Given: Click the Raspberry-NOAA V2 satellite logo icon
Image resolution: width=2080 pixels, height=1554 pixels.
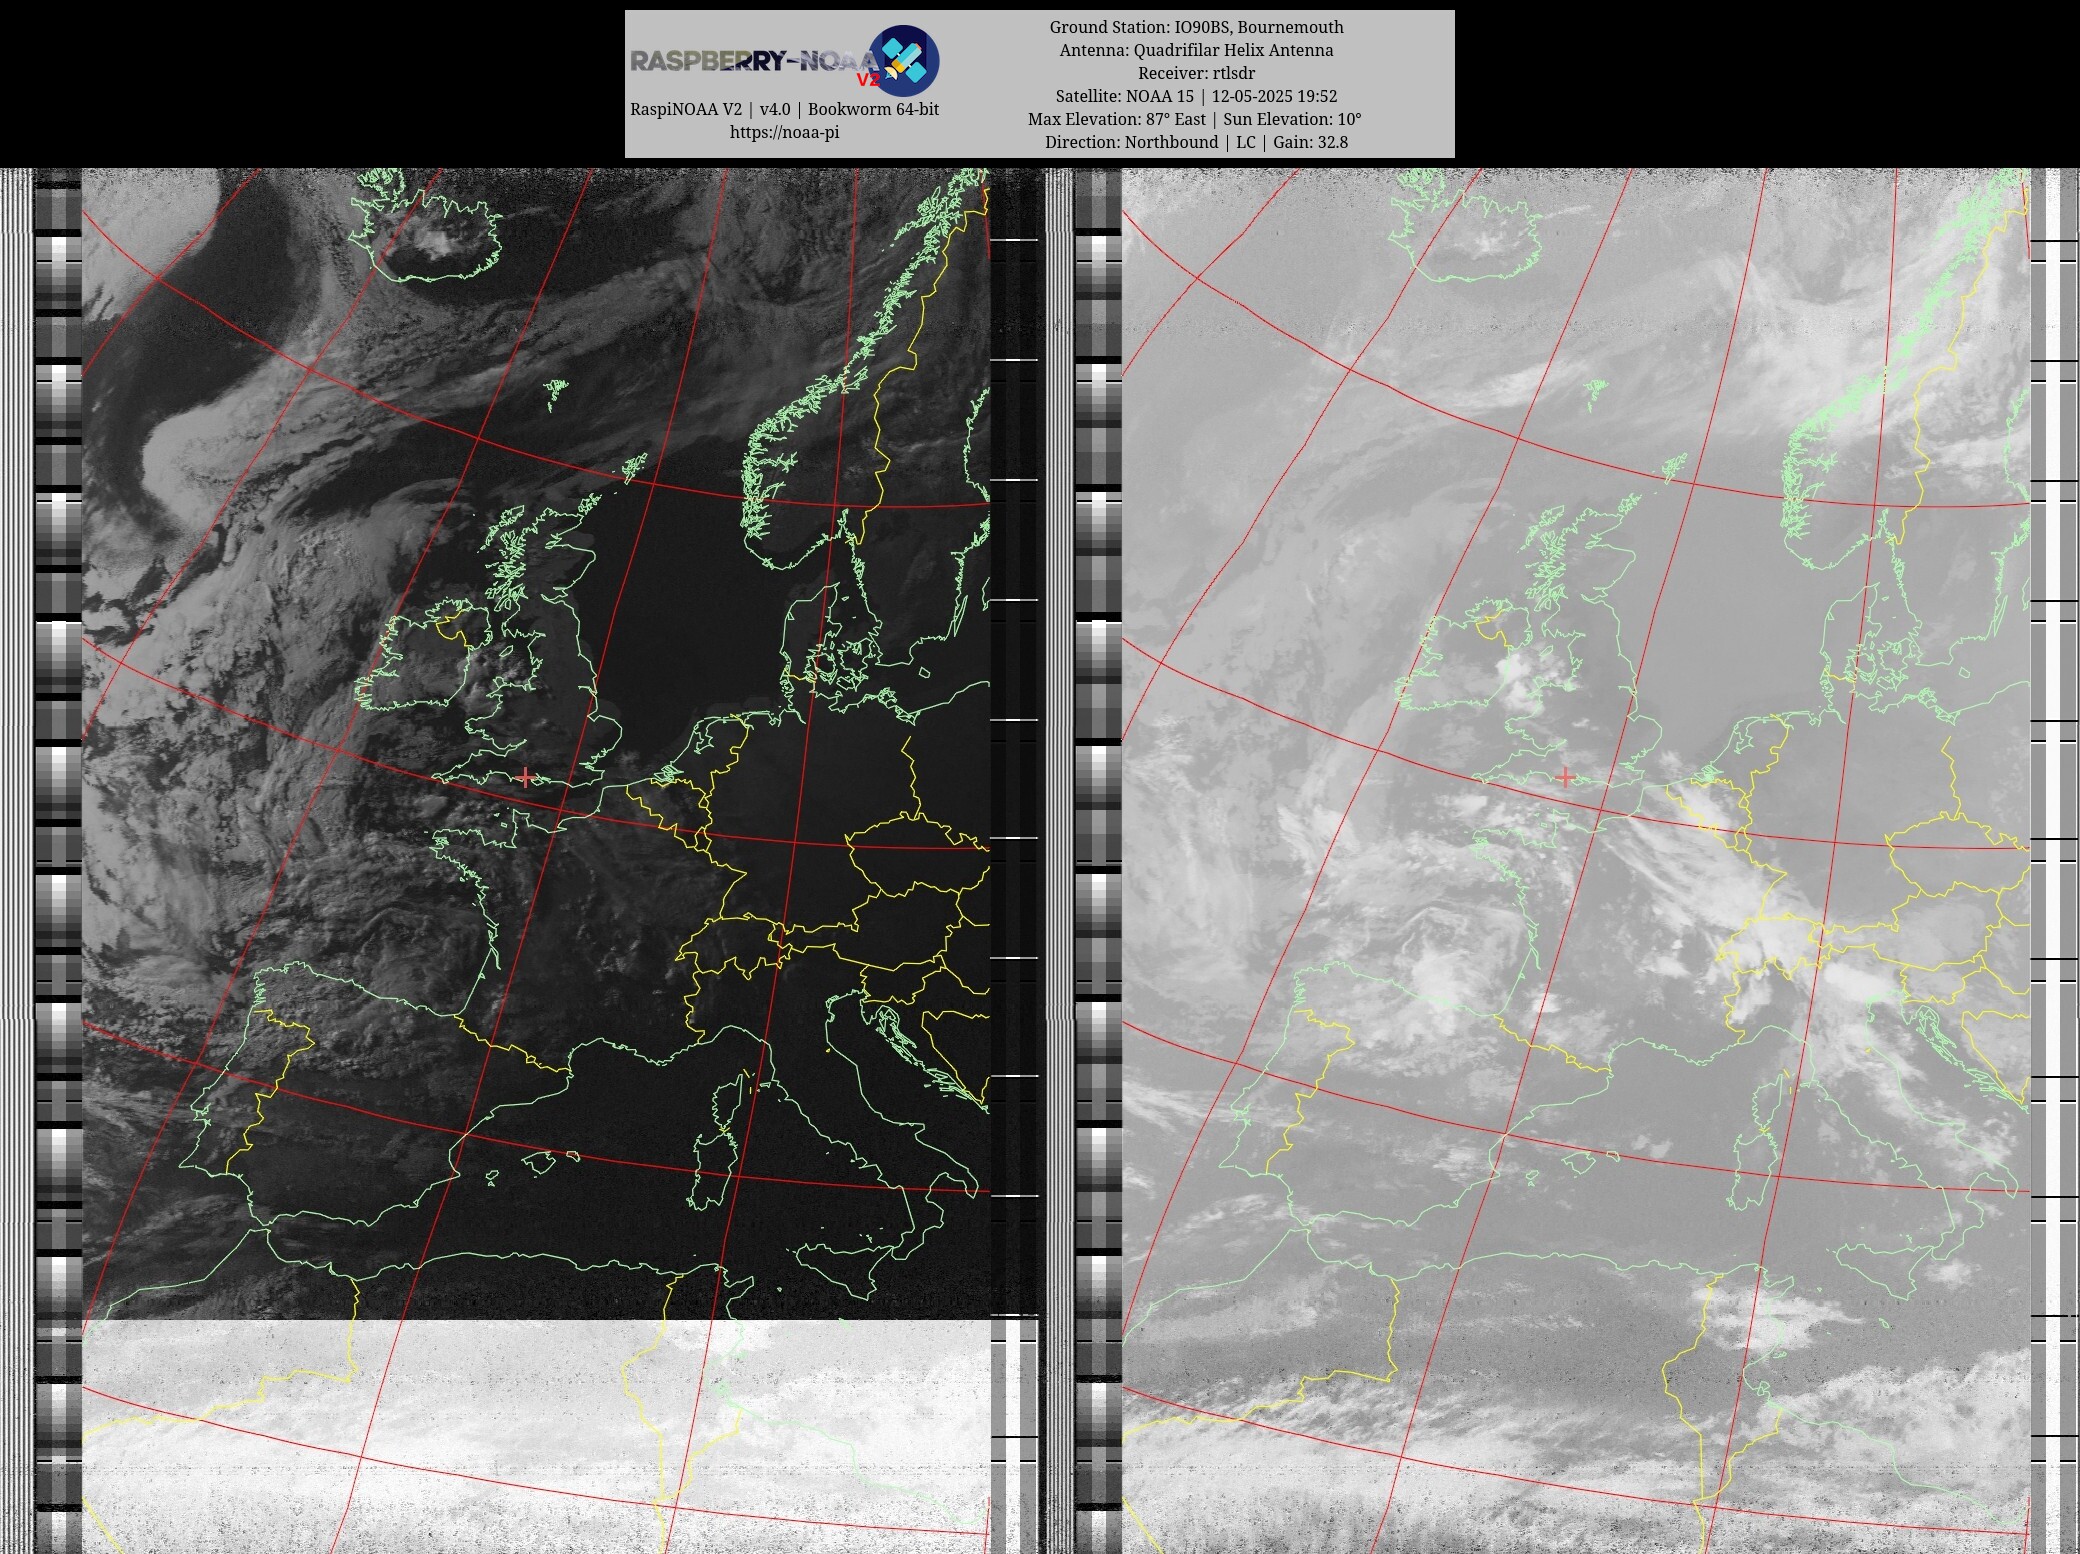Looking at the screenshot, I should click(904, 60).
